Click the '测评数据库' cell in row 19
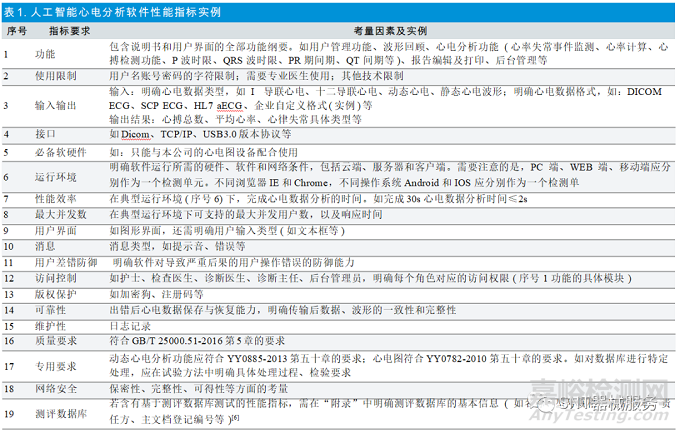 [x=56, y=411]
